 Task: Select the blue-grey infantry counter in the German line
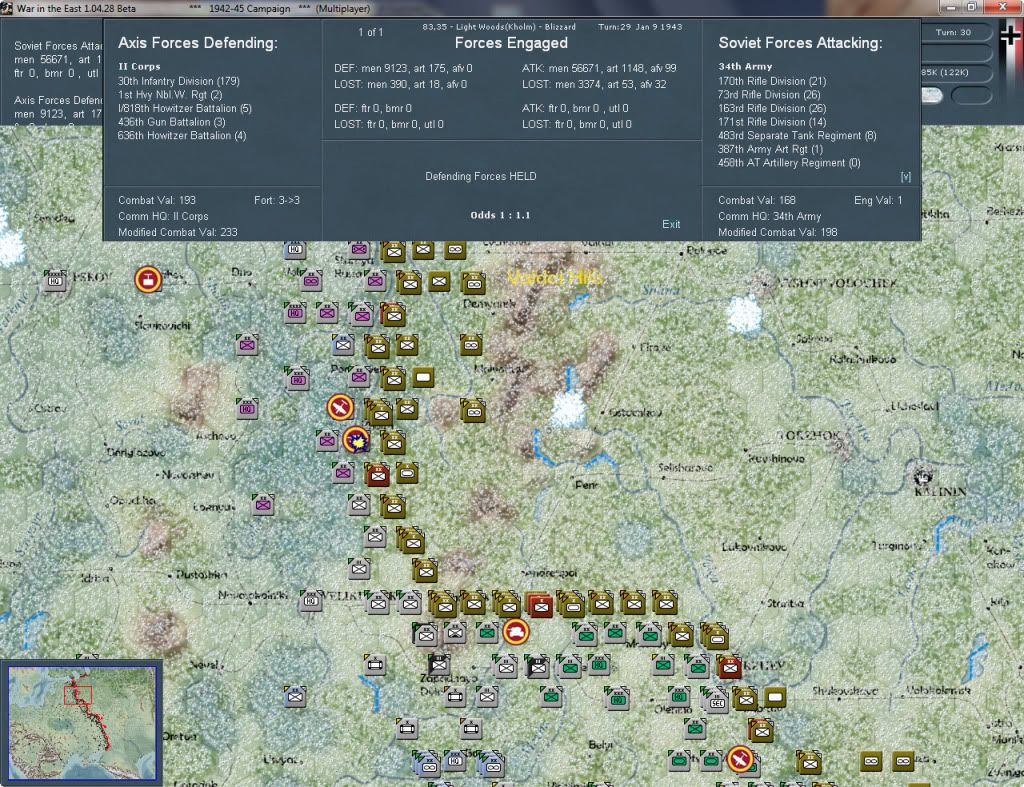[x=342, y=344]
